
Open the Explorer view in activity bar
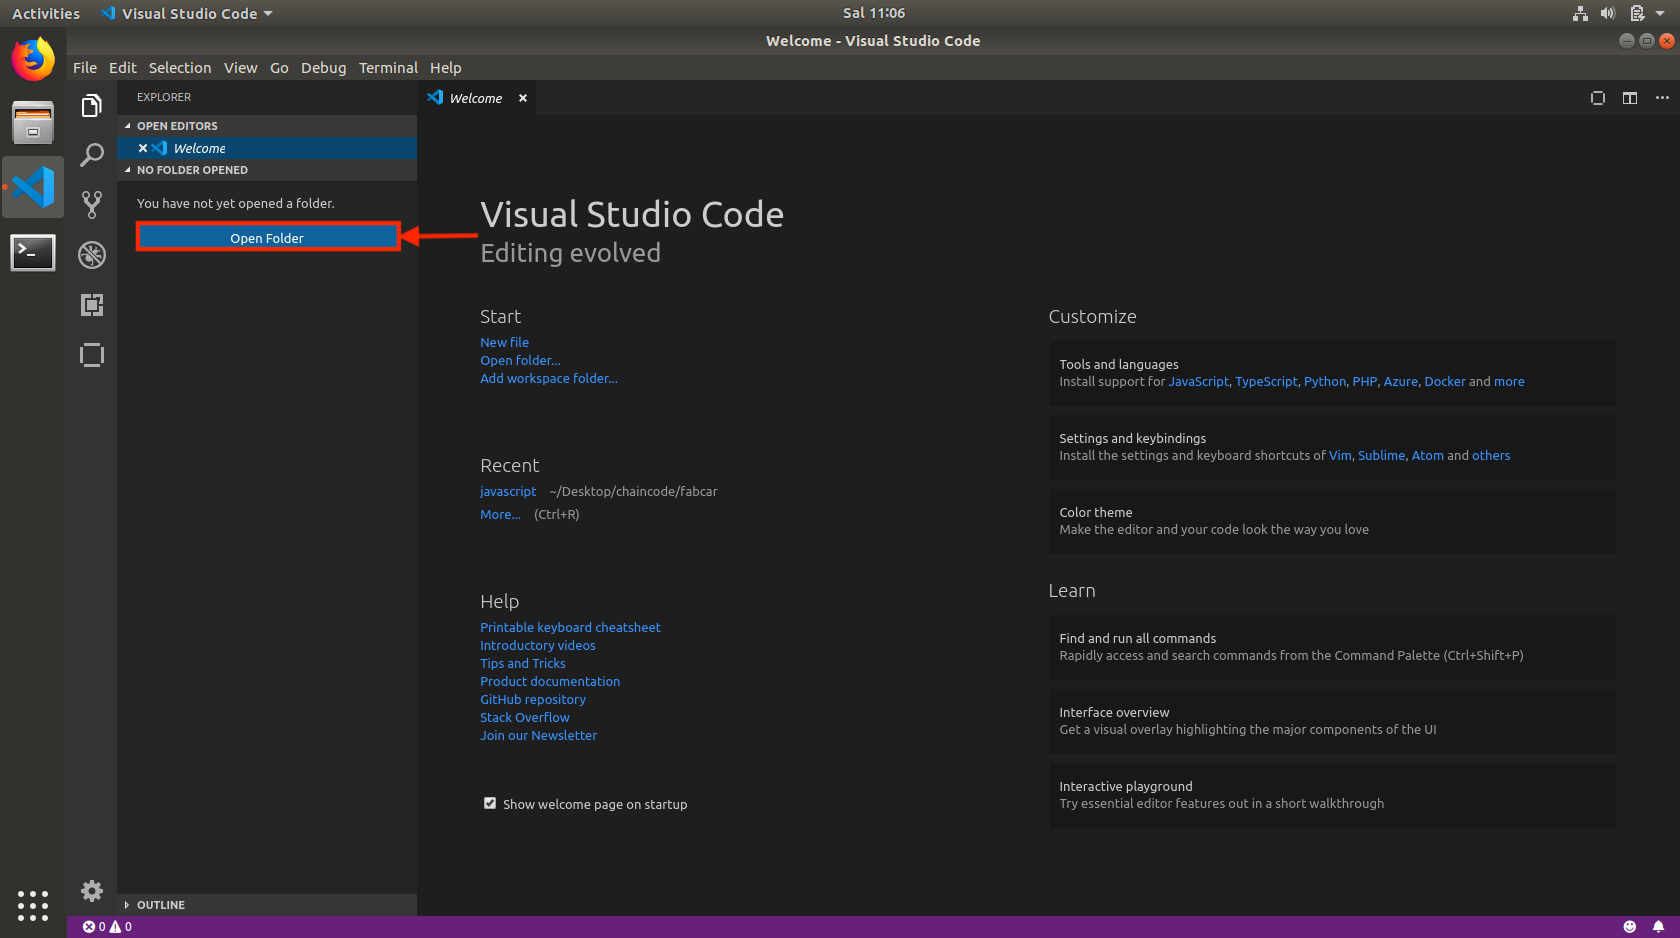click(92, 105)
